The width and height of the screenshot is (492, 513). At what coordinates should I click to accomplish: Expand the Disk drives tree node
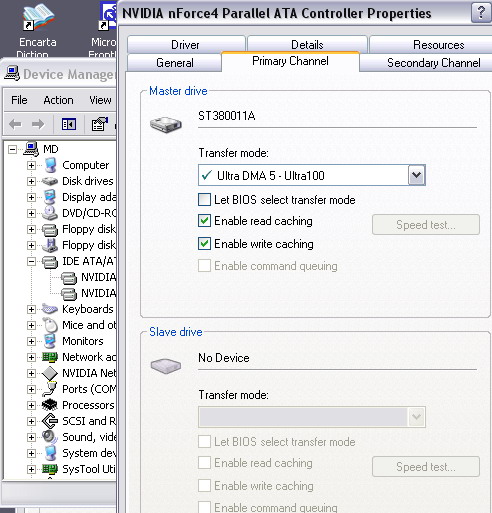point(31,181)
